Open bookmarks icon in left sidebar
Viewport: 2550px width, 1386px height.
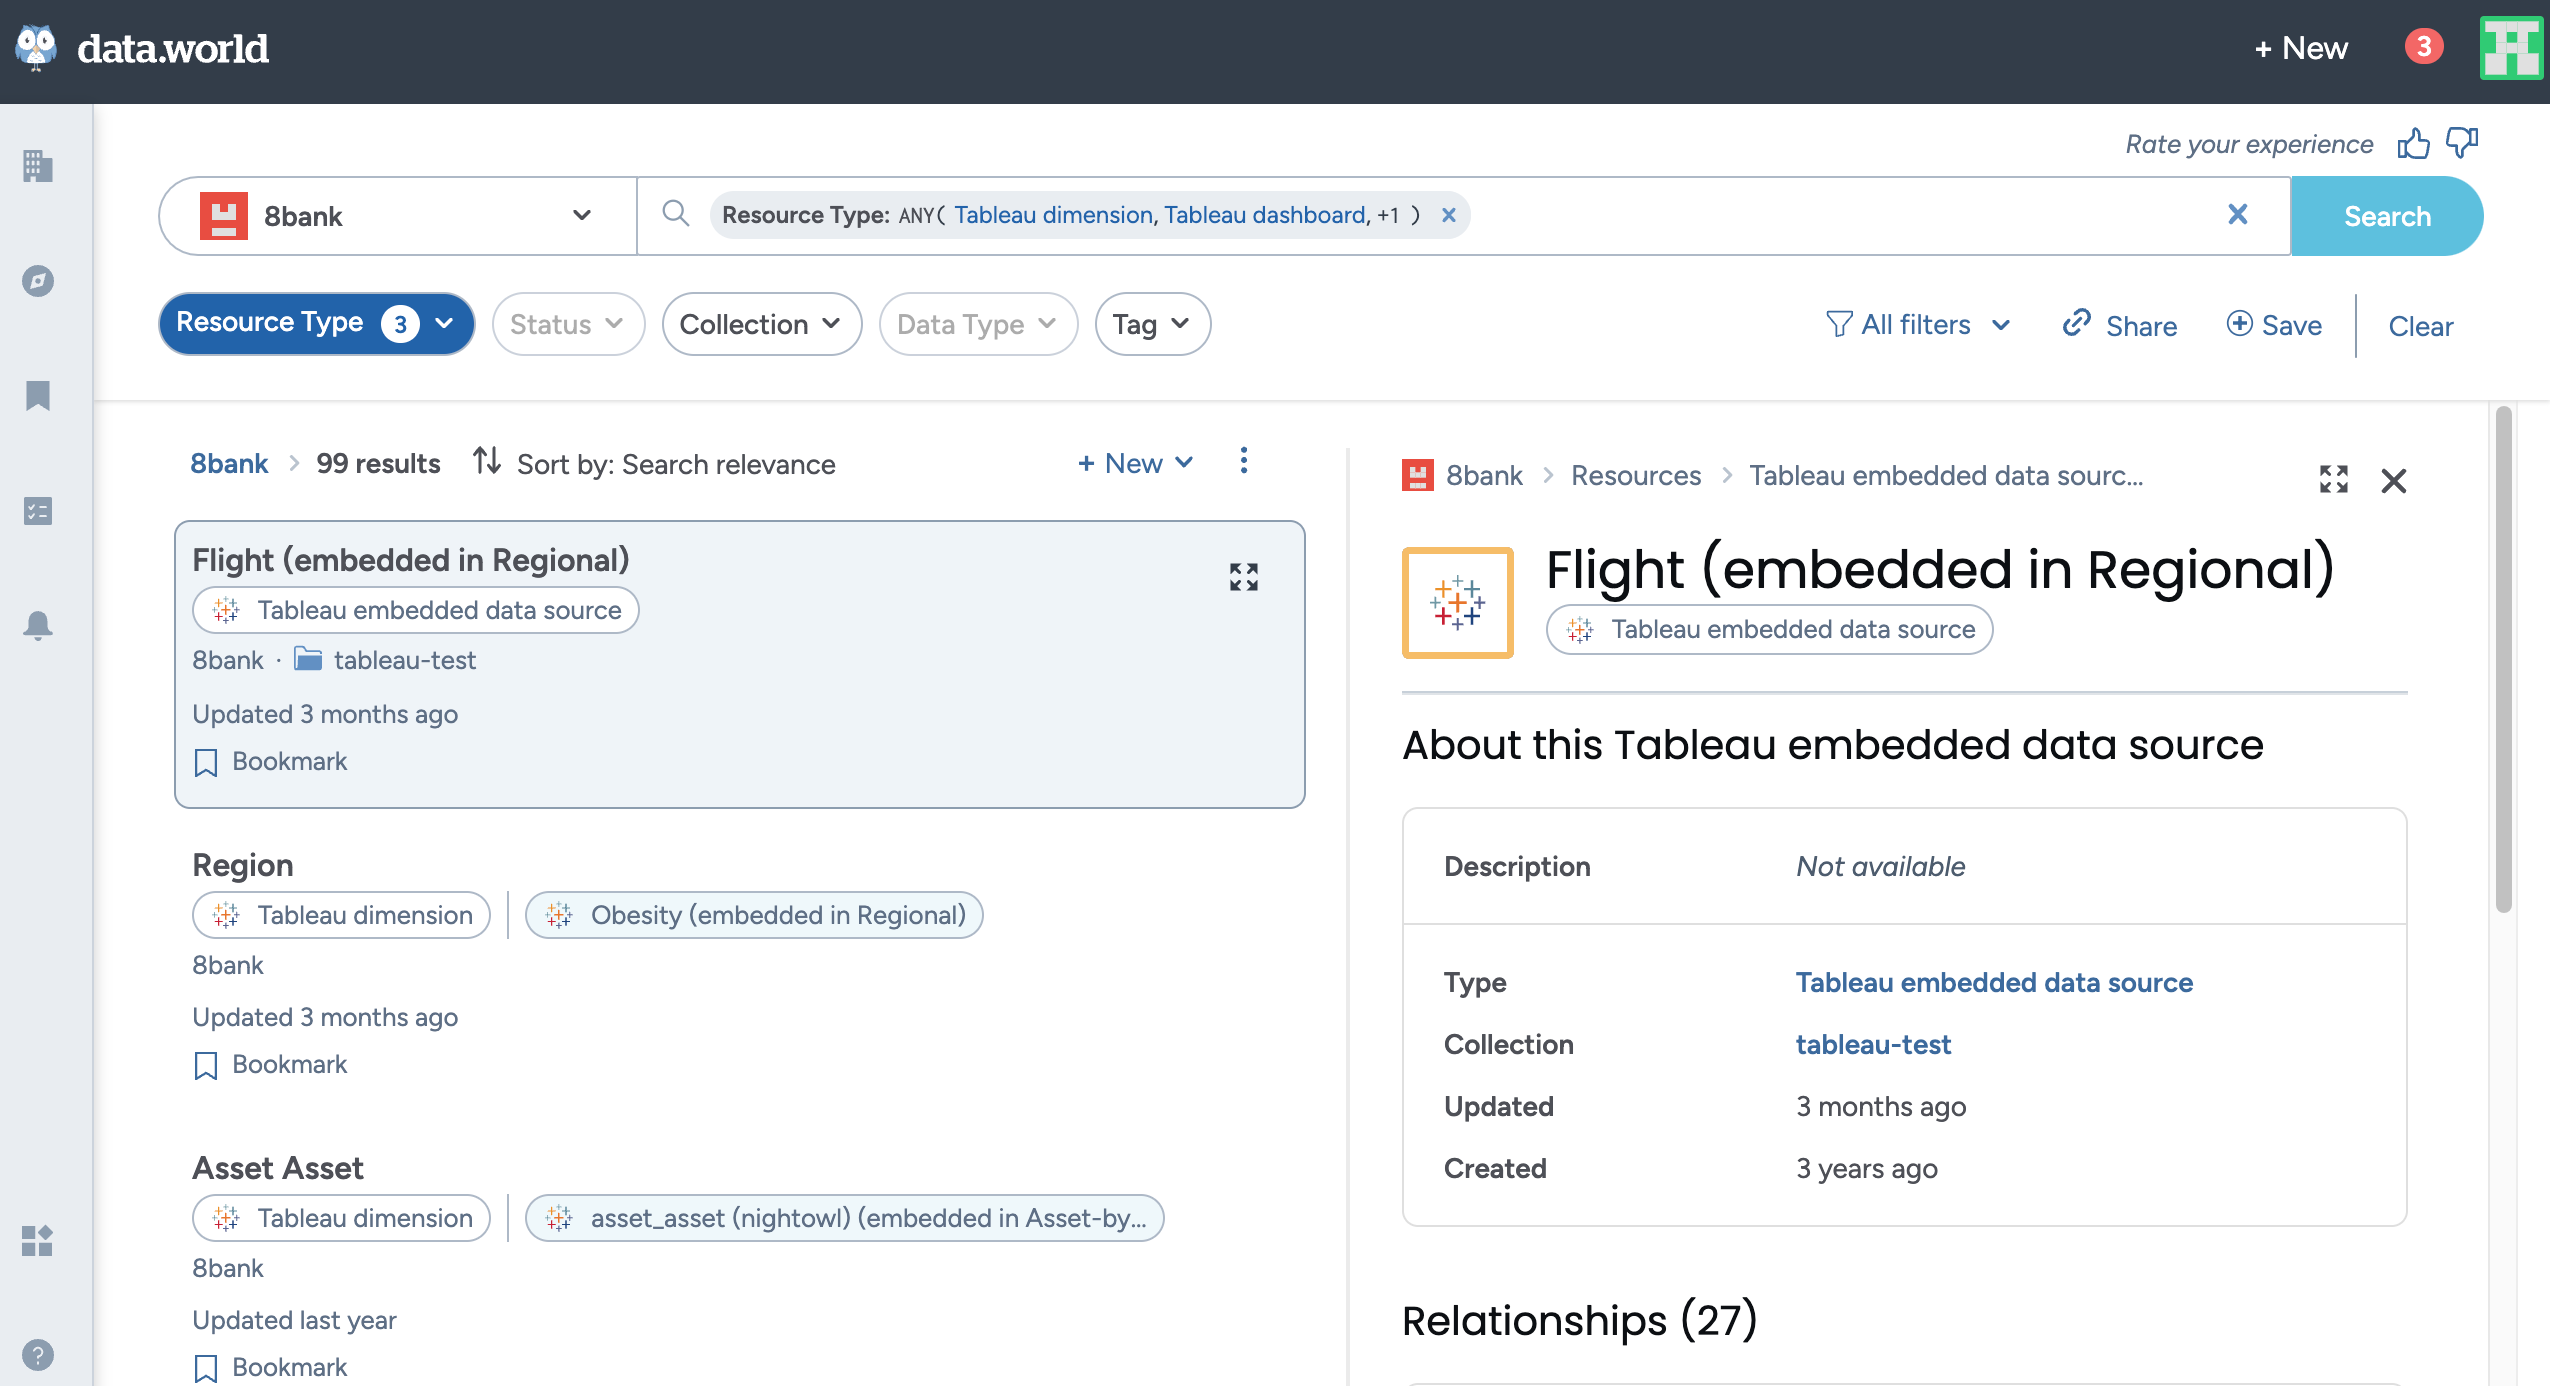click(x=38, y=396)
